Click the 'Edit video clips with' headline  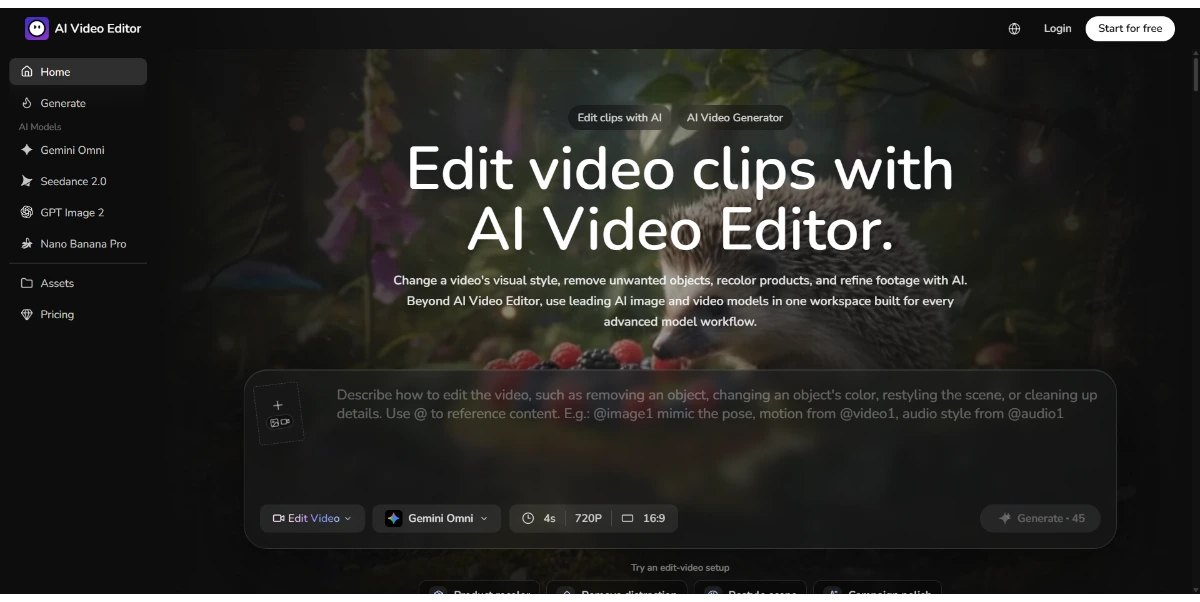coord(680,169)
